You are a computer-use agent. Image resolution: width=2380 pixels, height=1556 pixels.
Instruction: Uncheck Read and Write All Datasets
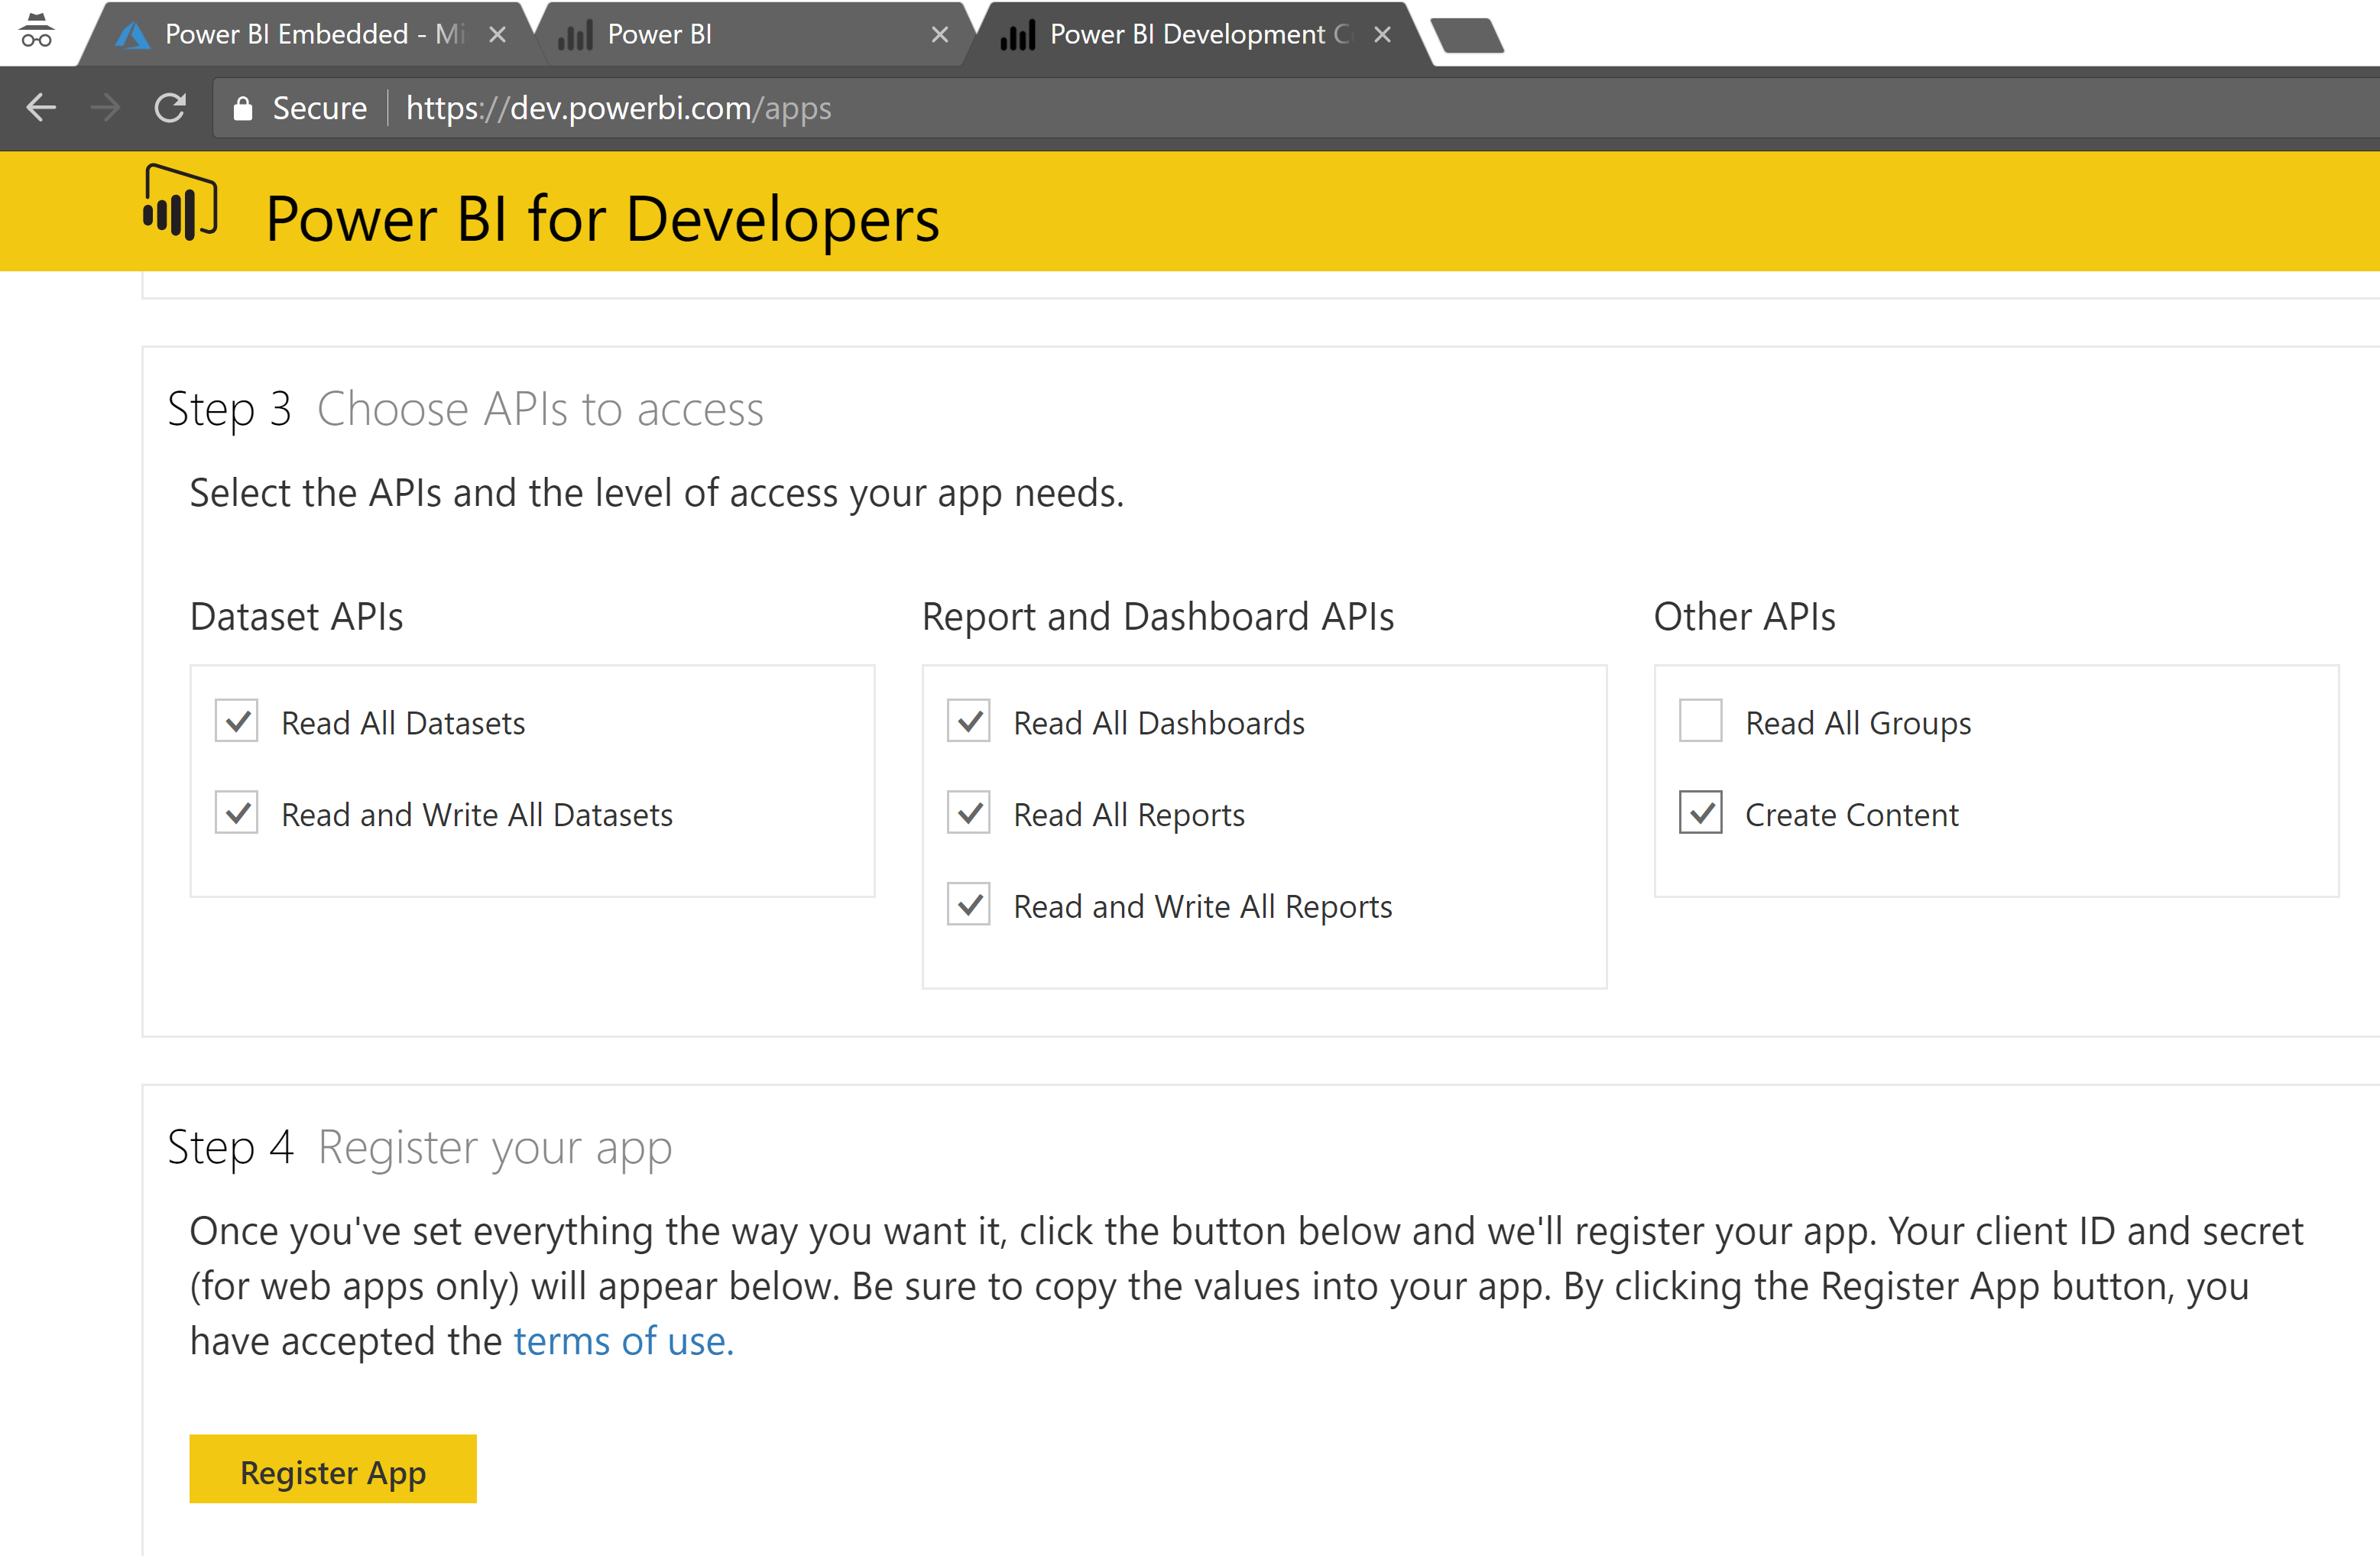click(x=236, y=813)
